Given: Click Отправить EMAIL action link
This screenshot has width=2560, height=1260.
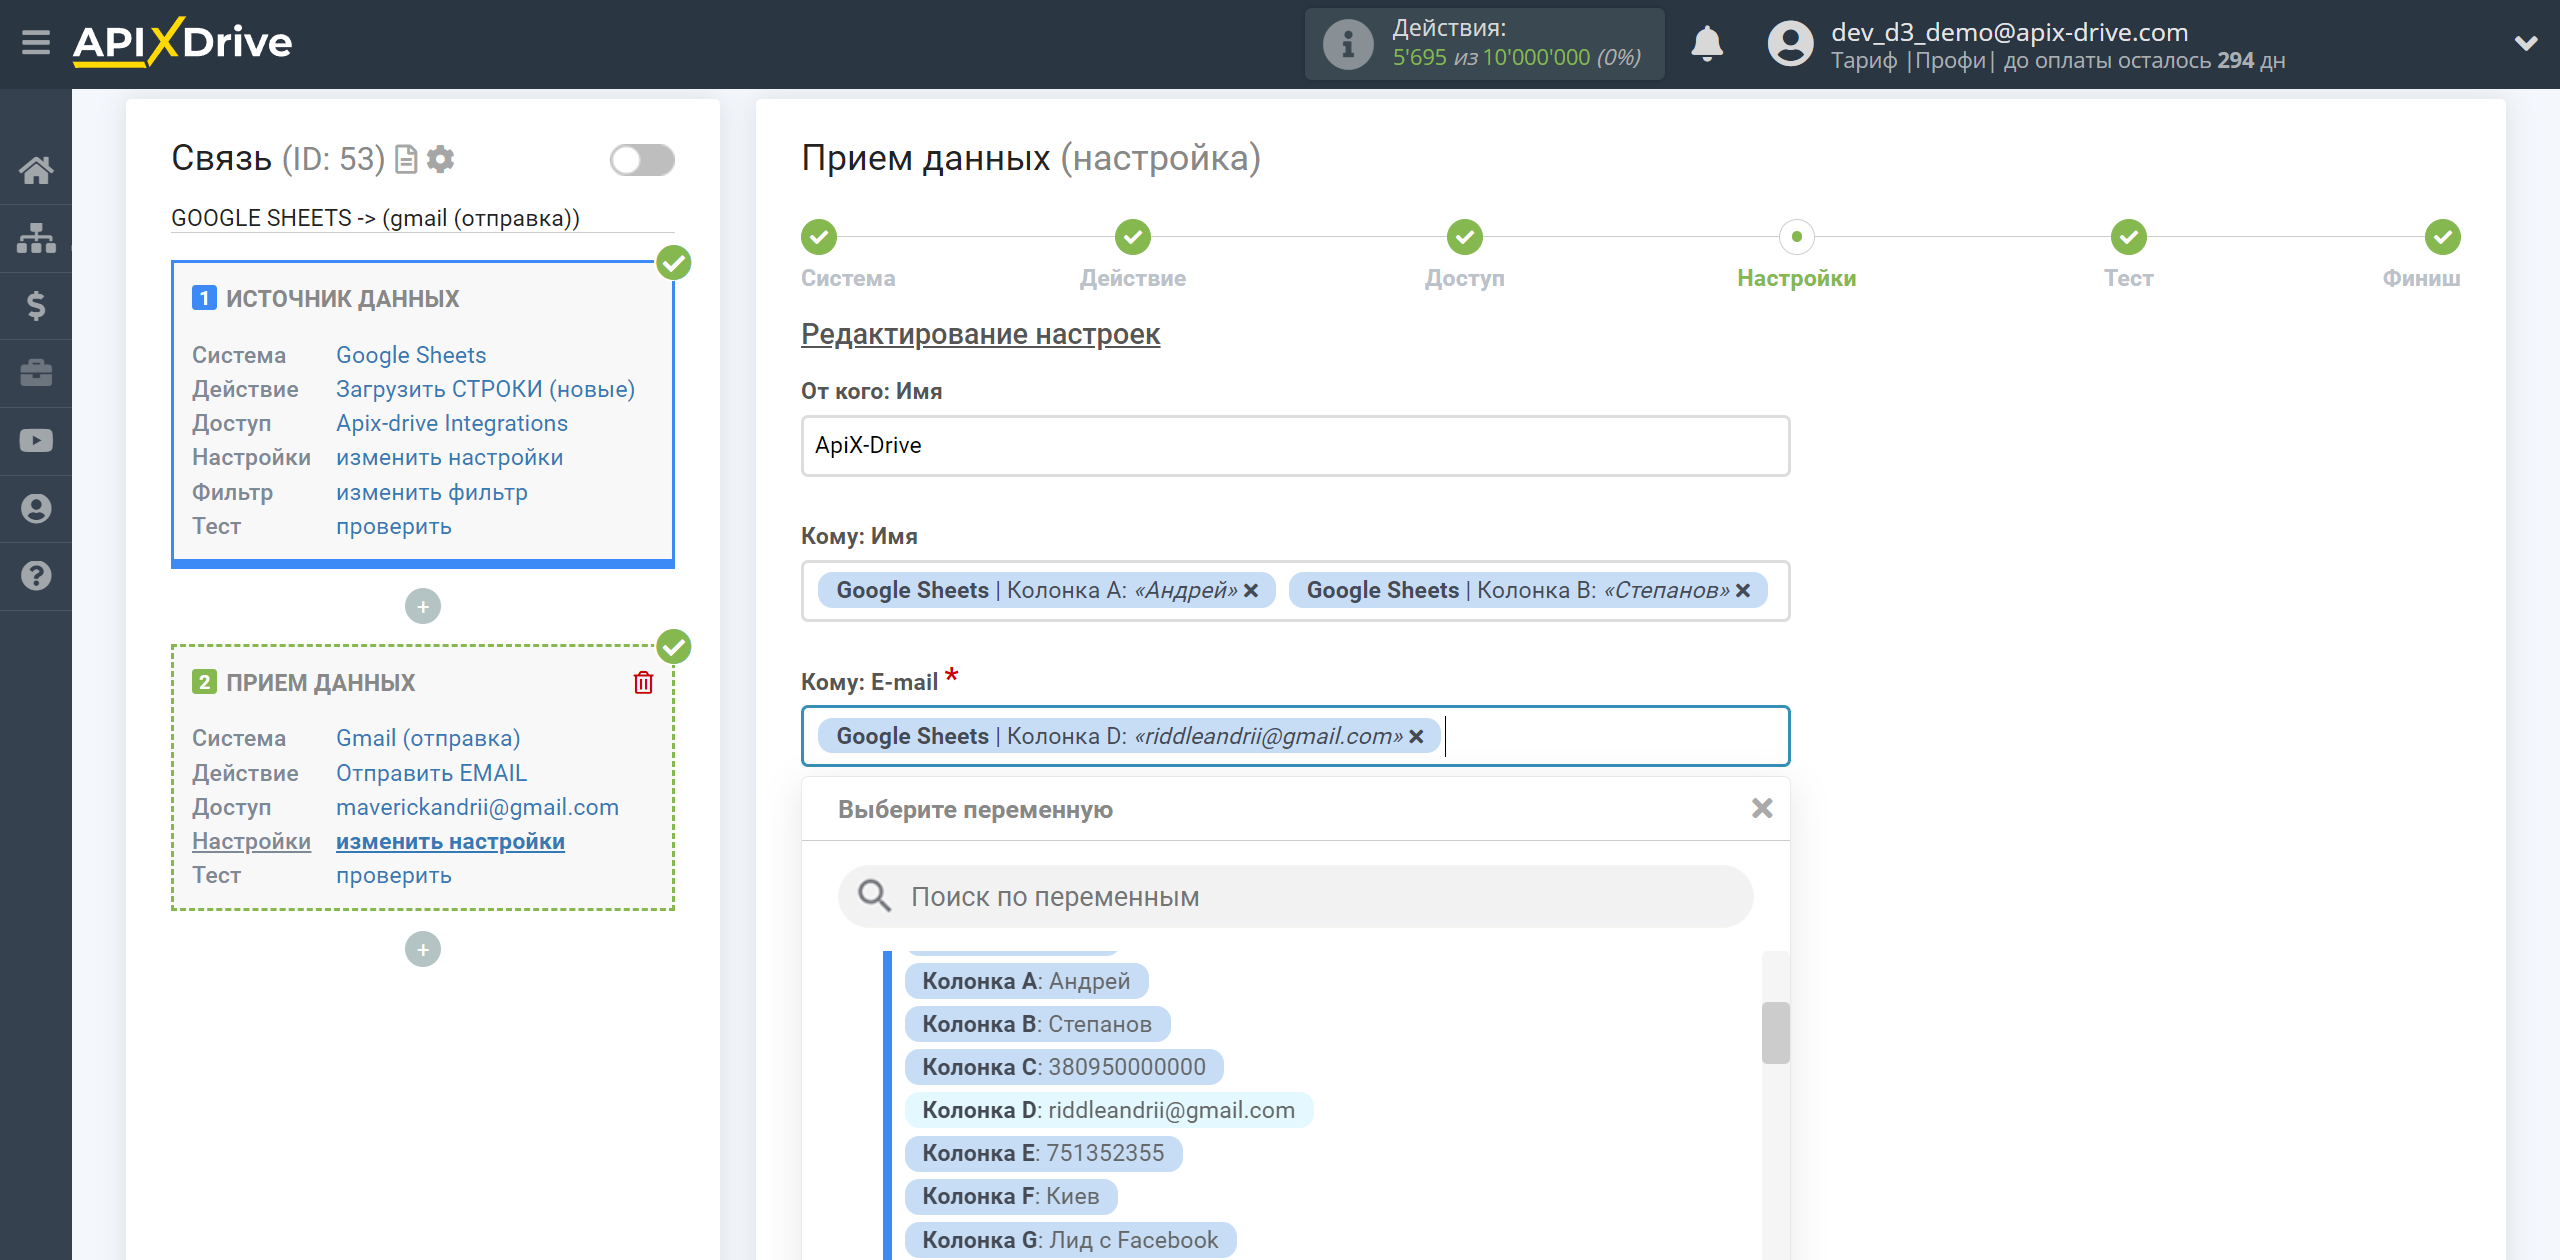Looking at the screenshot, I should point(431,773).
